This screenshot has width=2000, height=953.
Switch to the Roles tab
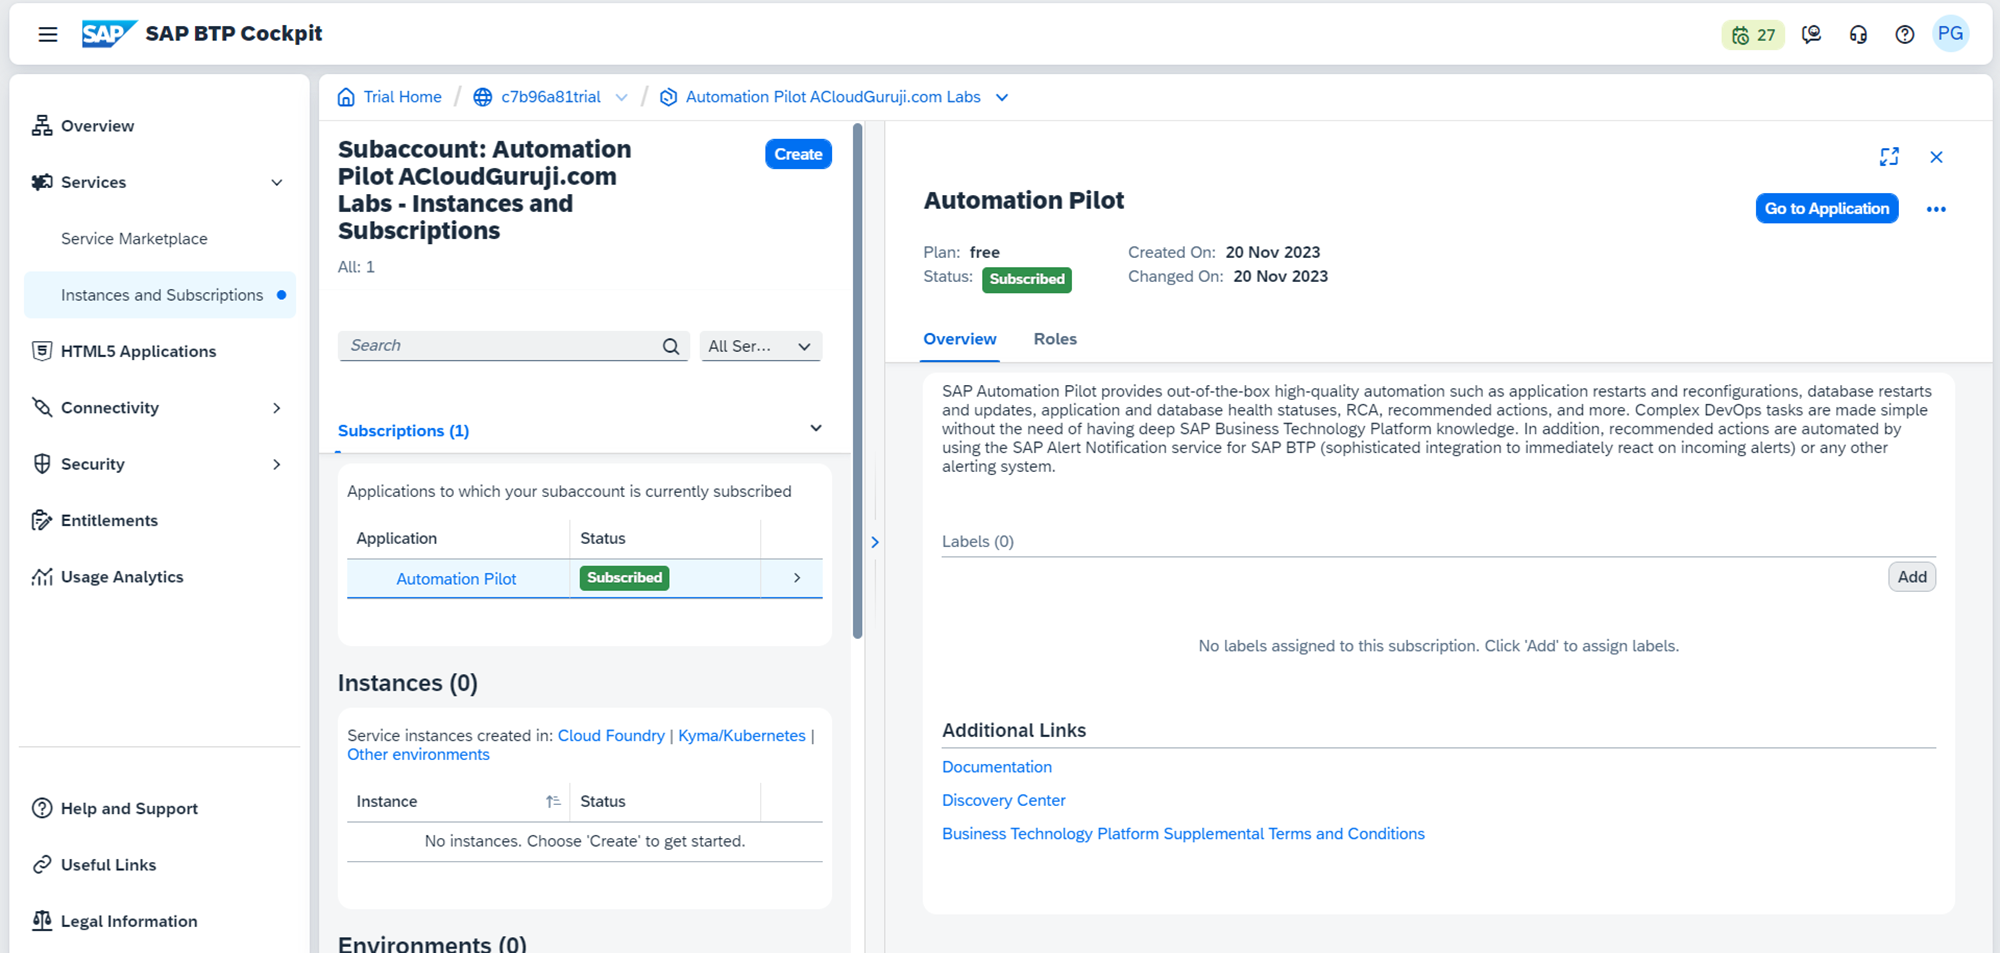coord(1055,339)
